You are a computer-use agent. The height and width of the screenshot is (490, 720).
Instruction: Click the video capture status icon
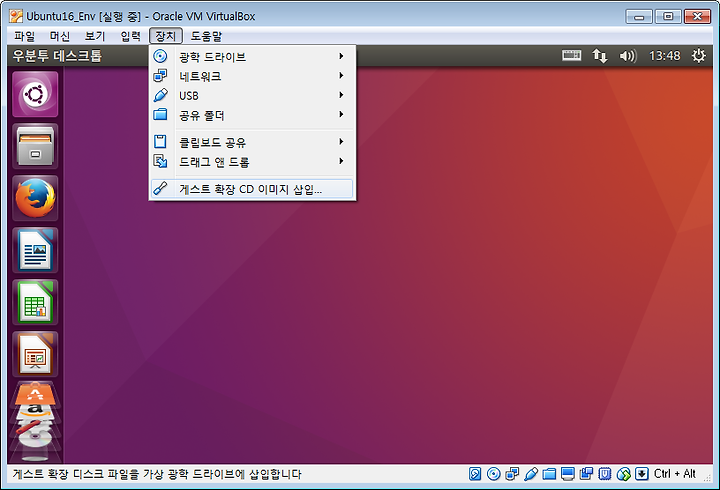coord(586,473)
